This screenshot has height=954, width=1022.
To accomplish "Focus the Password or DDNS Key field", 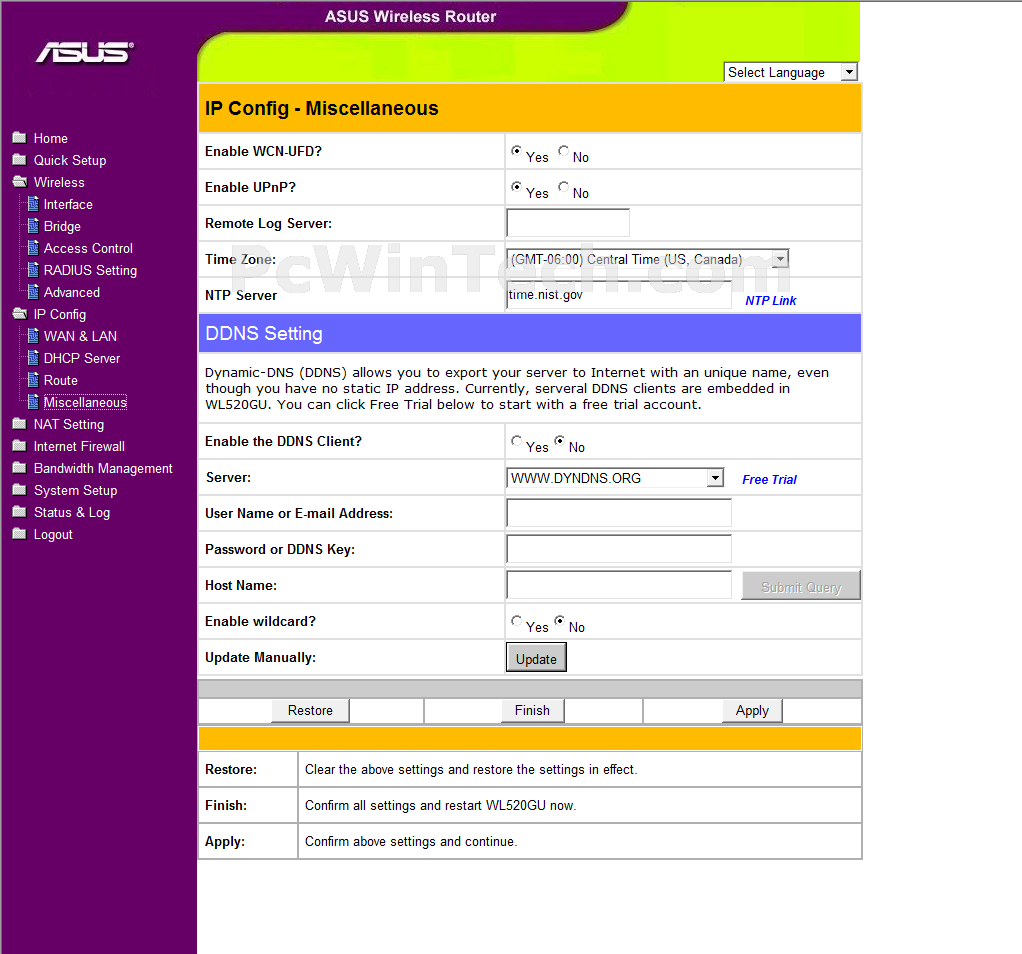I will coord(619,549).
